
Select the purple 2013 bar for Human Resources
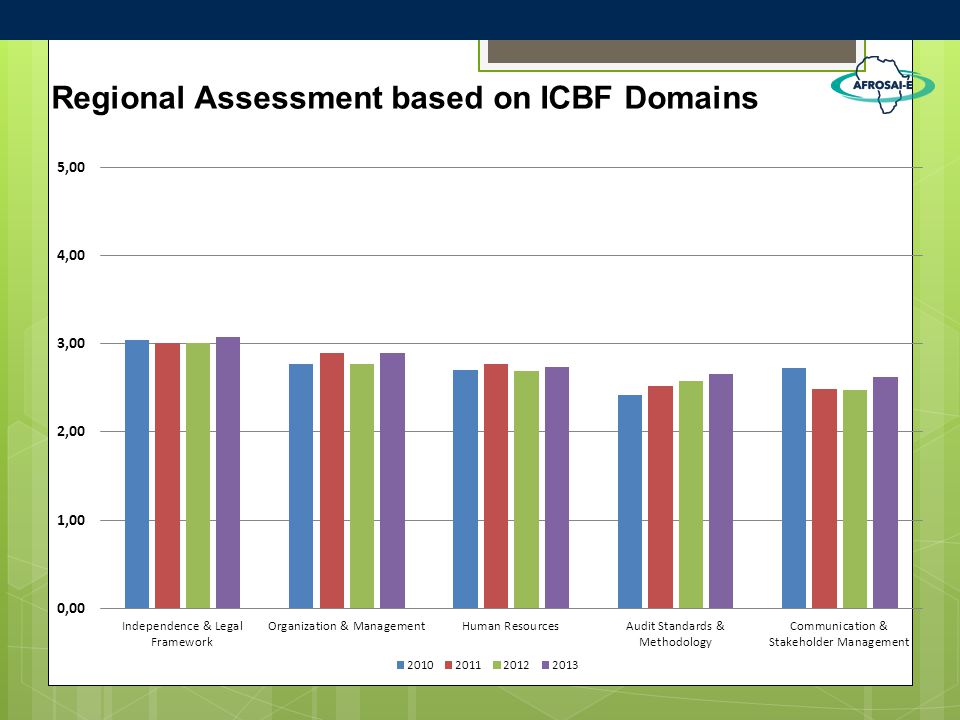pos(557,487)
